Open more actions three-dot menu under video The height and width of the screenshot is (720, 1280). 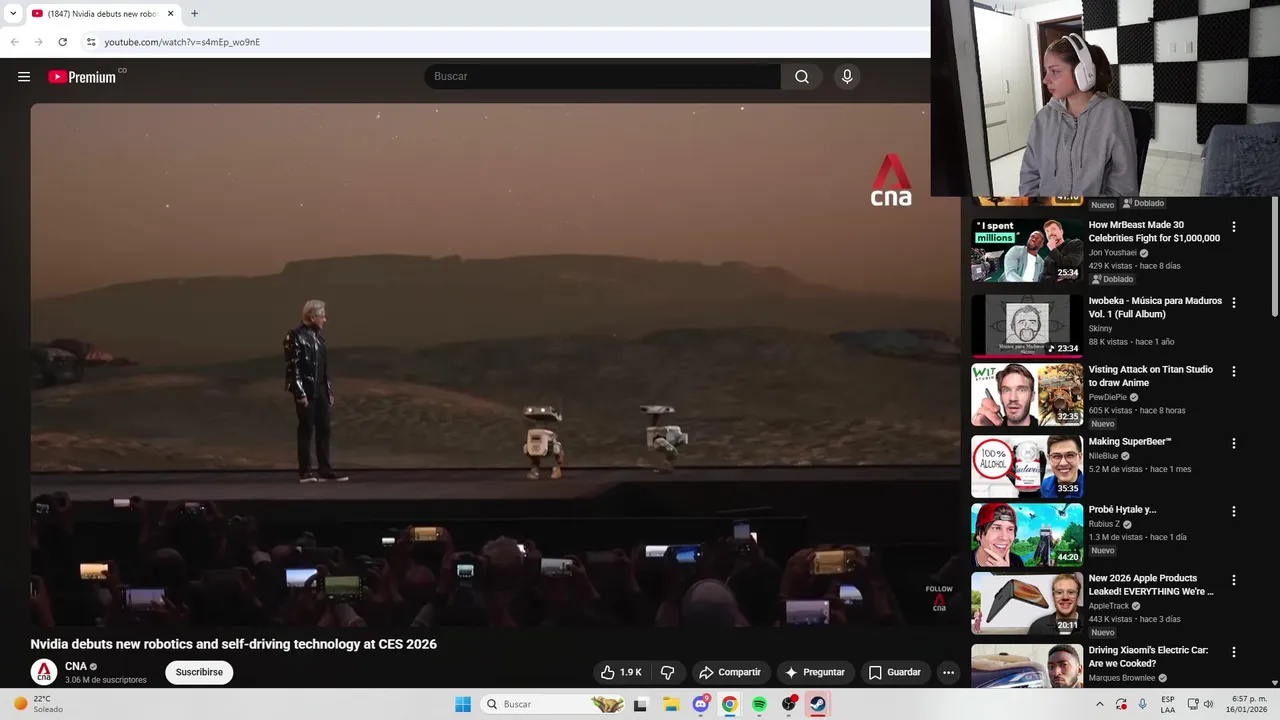click(948, 672)
